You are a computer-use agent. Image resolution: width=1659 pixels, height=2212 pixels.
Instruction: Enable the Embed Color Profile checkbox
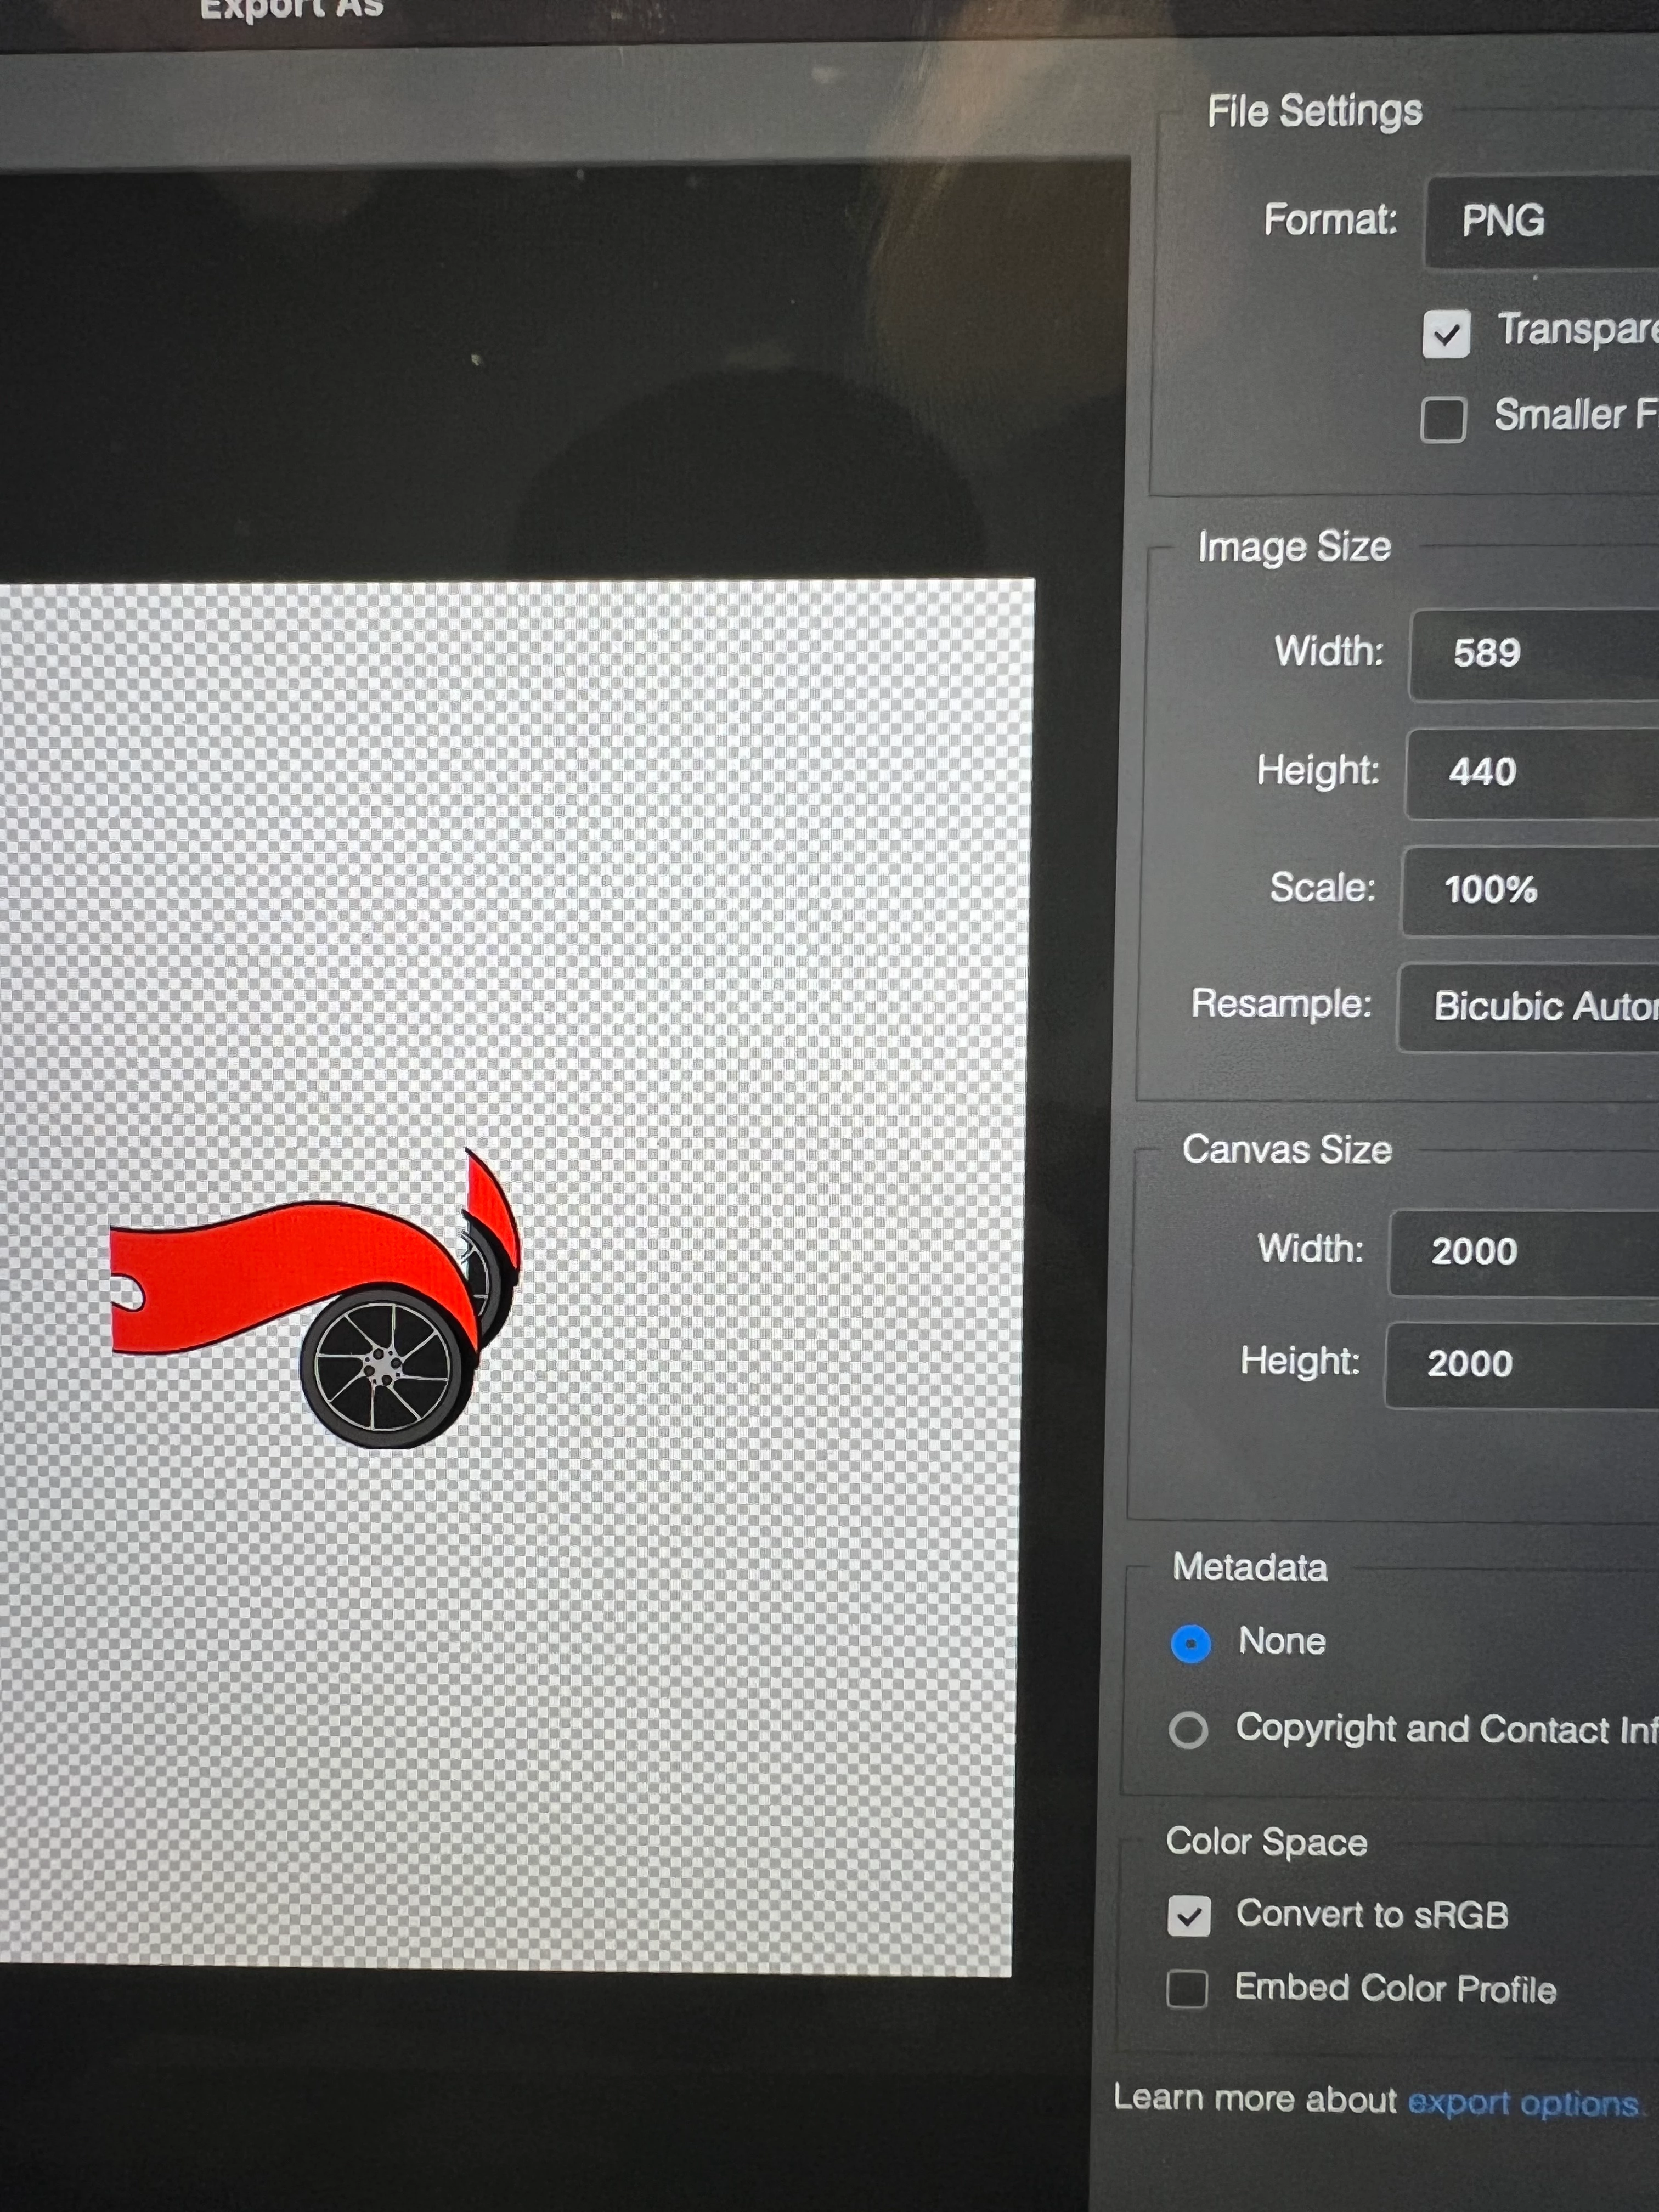(x=1187, y=1989)
